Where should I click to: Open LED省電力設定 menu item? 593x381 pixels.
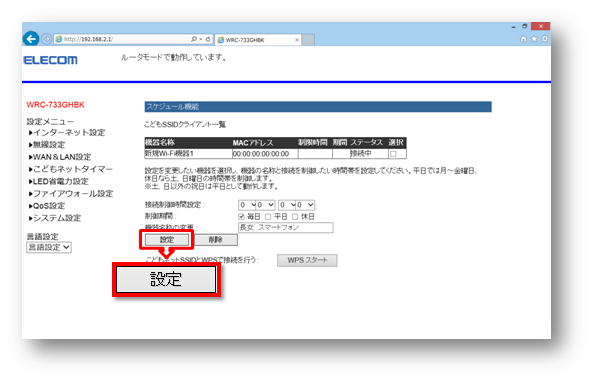pyautogui.click(x=59, y=181)
